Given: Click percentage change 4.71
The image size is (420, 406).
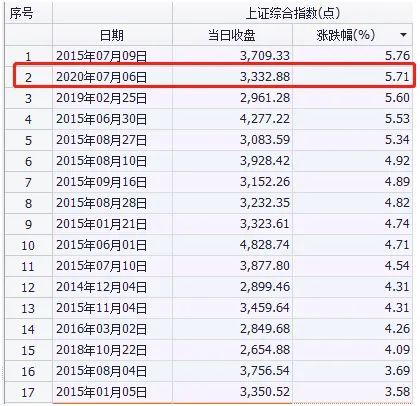Looking at the screenshot, I should [x=397, y=244].
